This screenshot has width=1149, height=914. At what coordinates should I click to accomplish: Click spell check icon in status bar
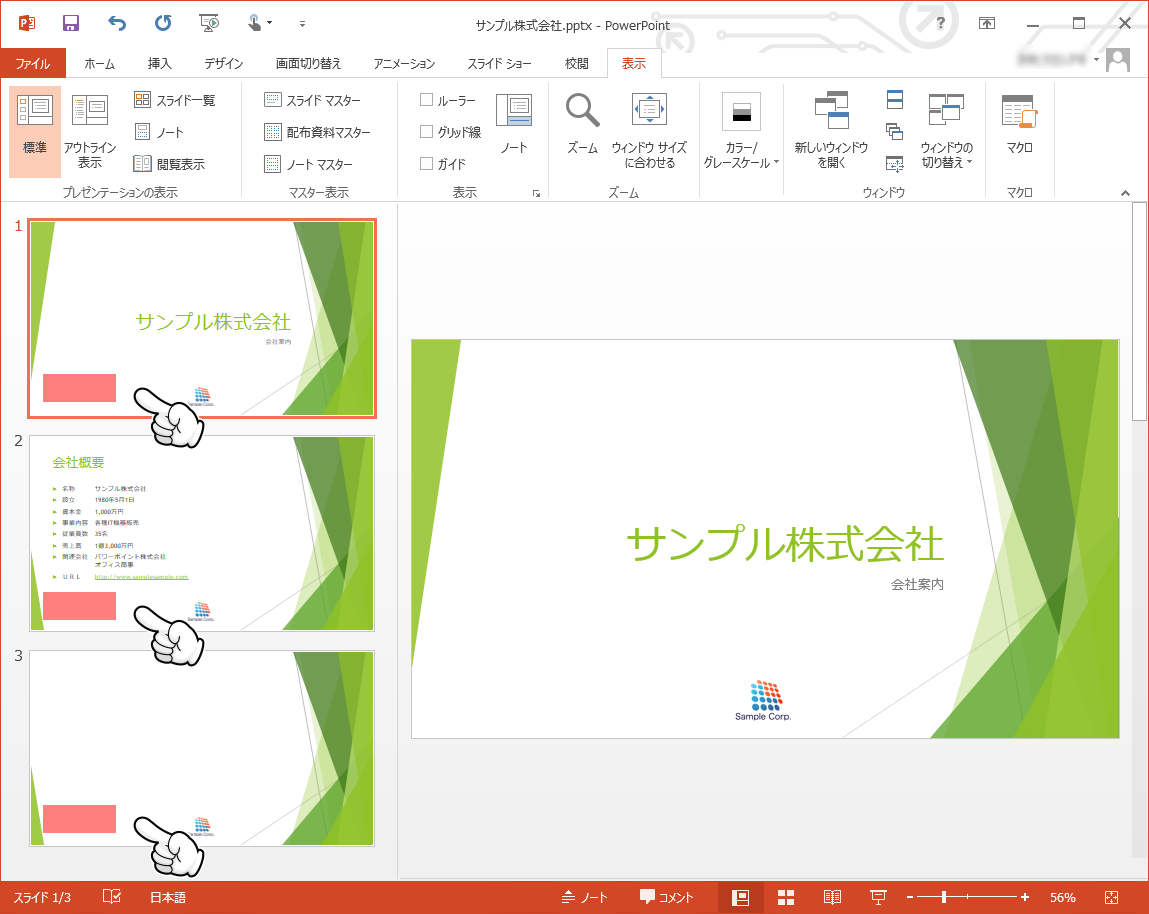click(x=111, y=897)
